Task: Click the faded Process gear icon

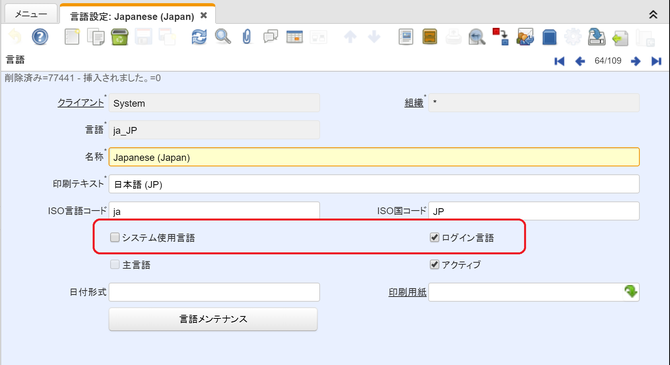Action: point(573,37)
